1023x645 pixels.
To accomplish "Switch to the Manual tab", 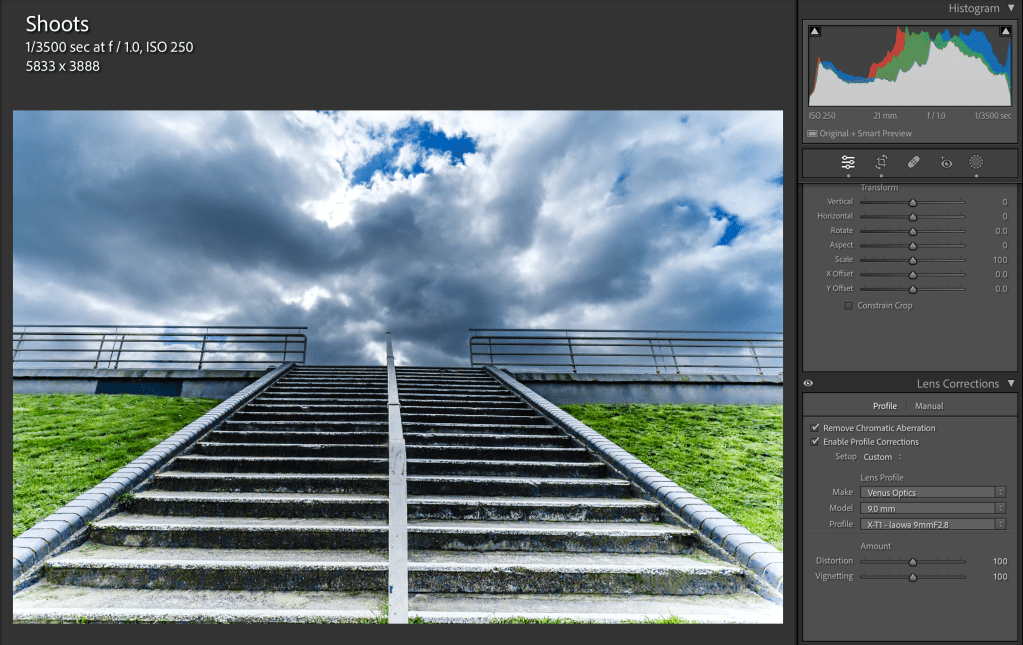I will tap(928, 406).
